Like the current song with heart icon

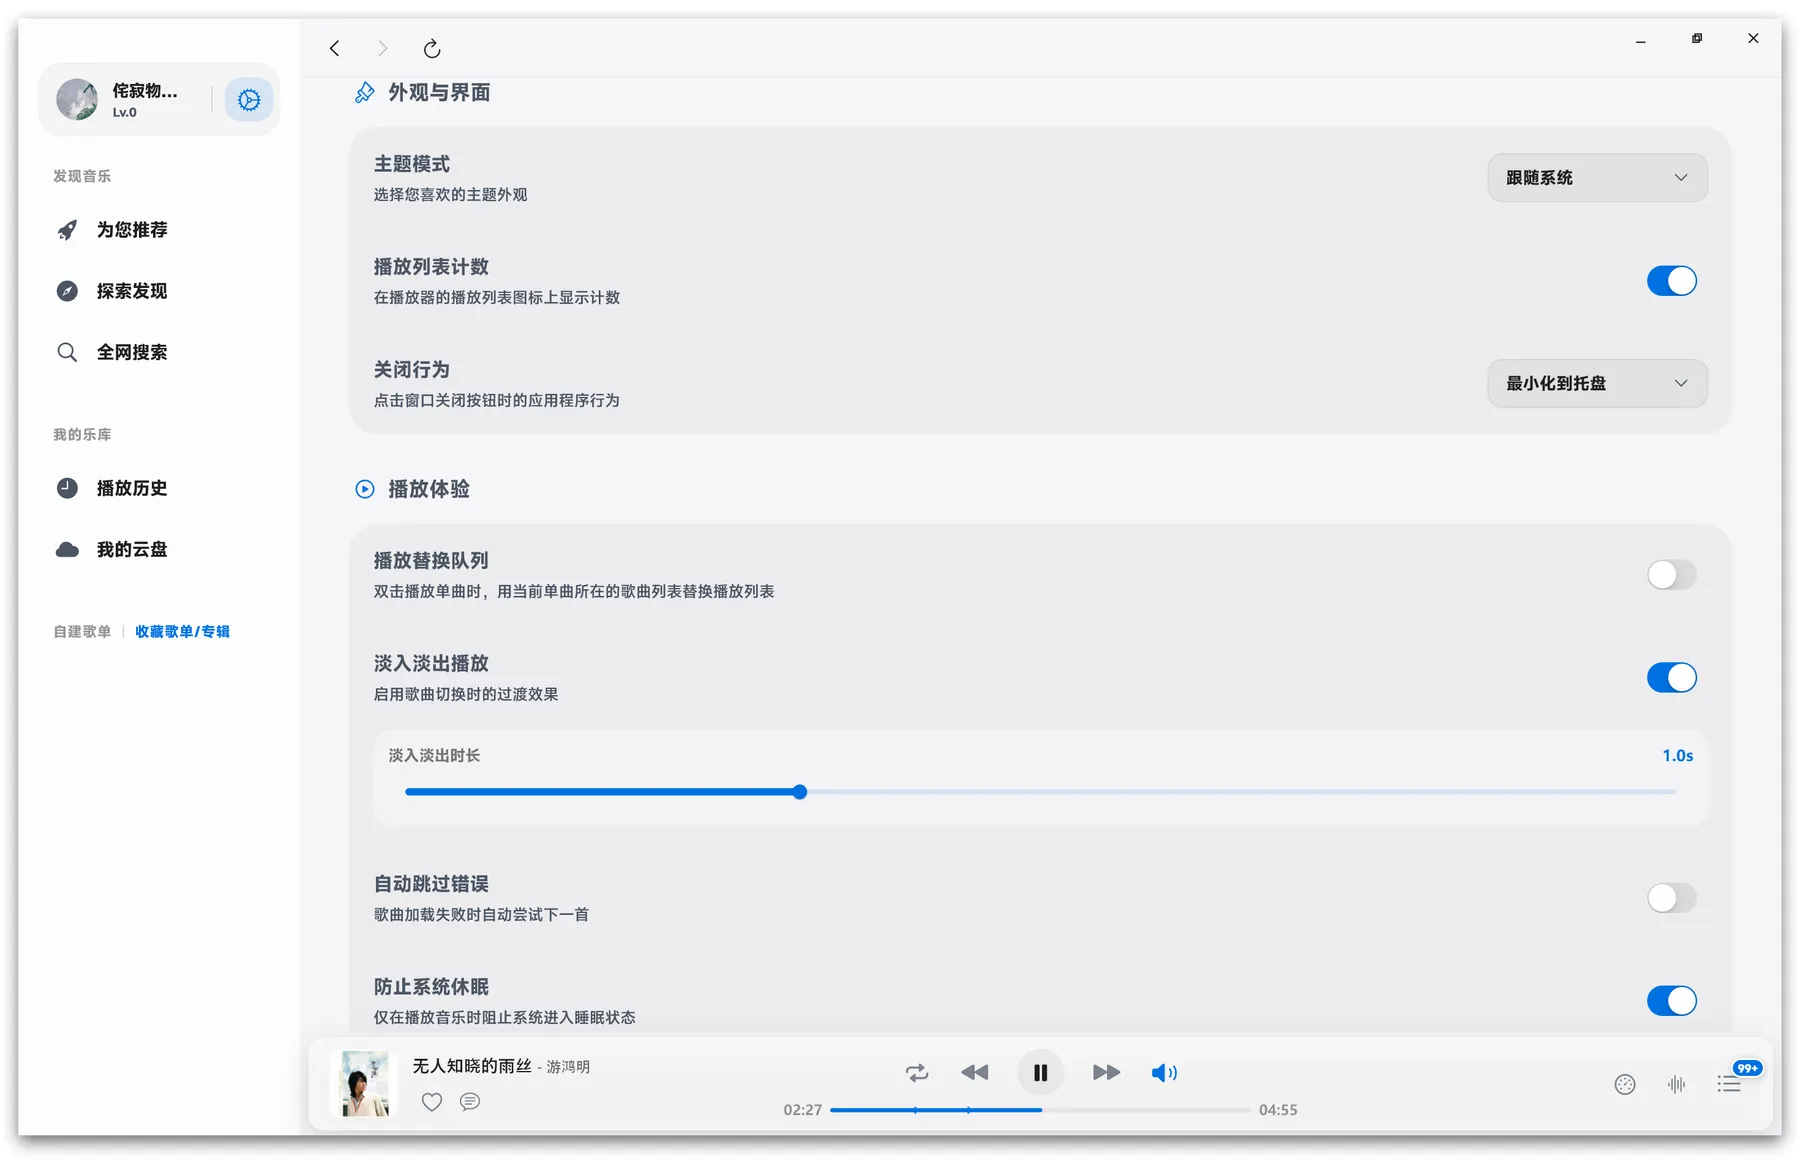tap(432, 1102)
